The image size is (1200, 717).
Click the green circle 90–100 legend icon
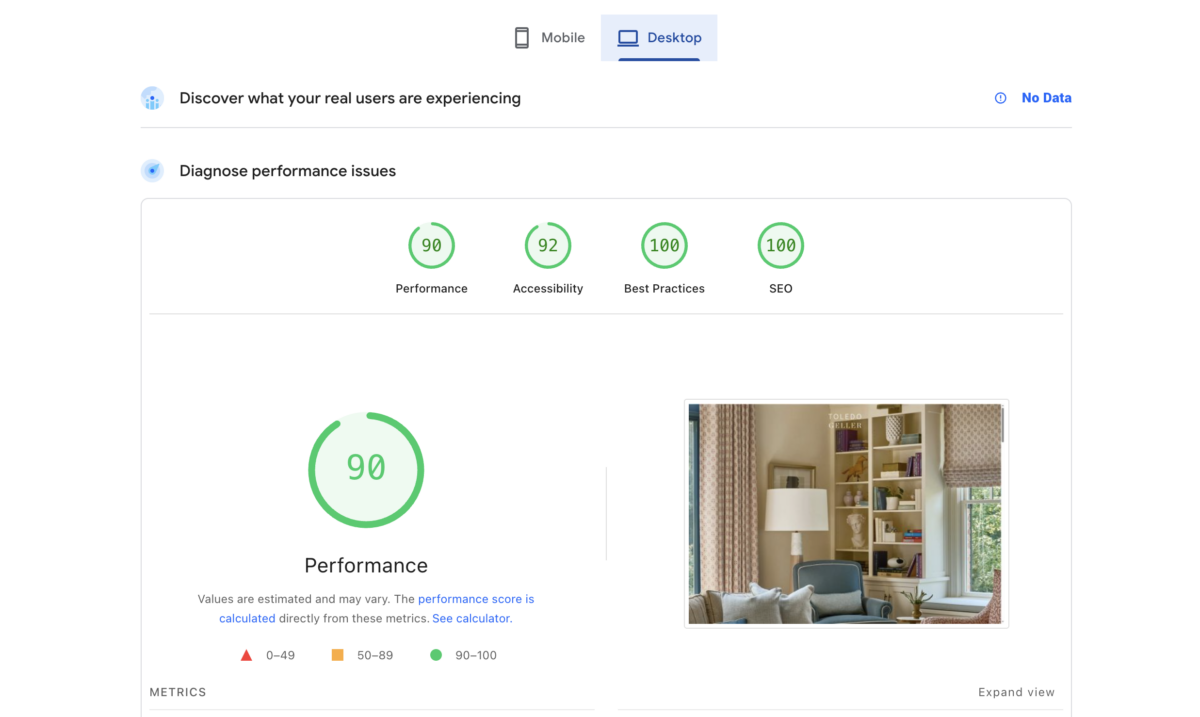436,655
